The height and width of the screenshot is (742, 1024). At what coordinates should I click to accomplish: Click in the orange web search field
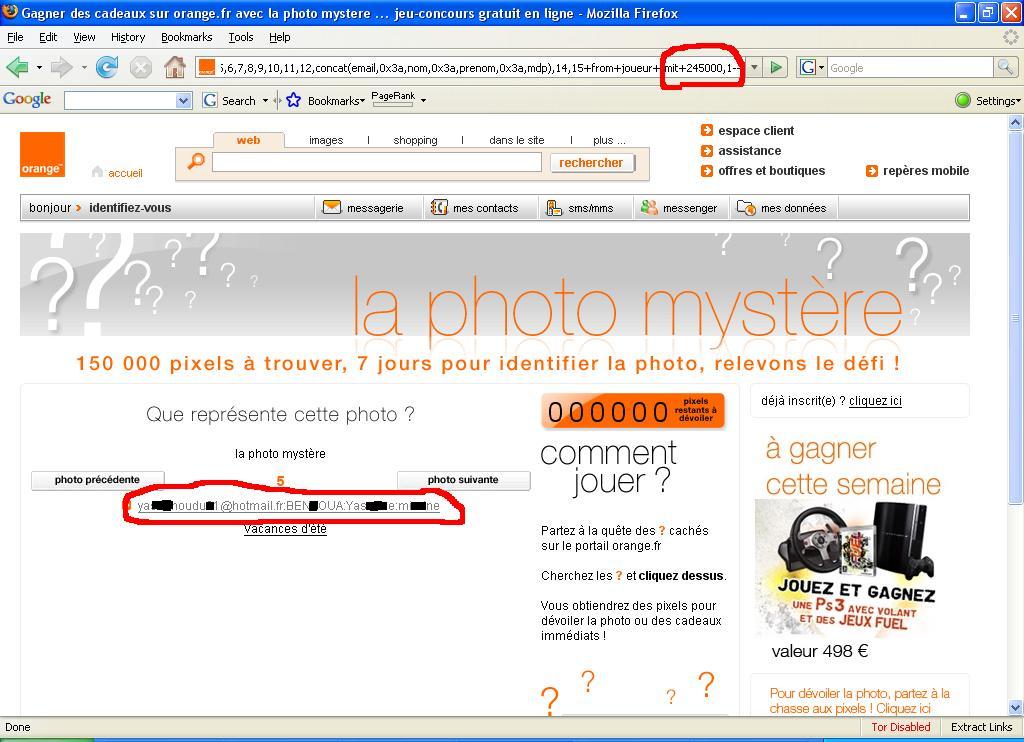click(377, 162)
